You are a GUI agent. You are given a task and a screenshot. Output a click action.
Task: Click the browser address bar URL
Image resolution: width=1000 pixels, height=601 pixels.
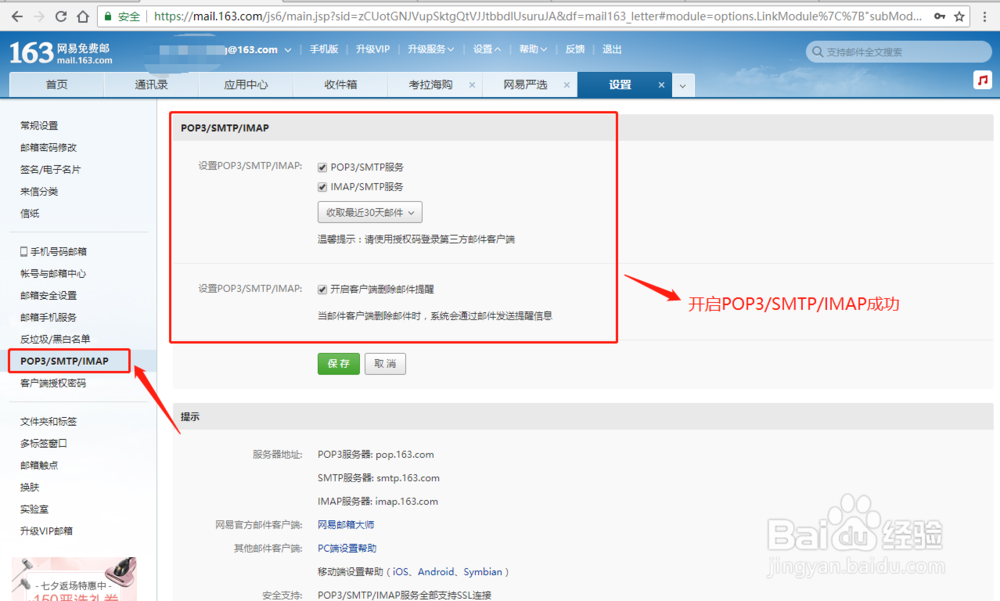[x=538, y=17]
